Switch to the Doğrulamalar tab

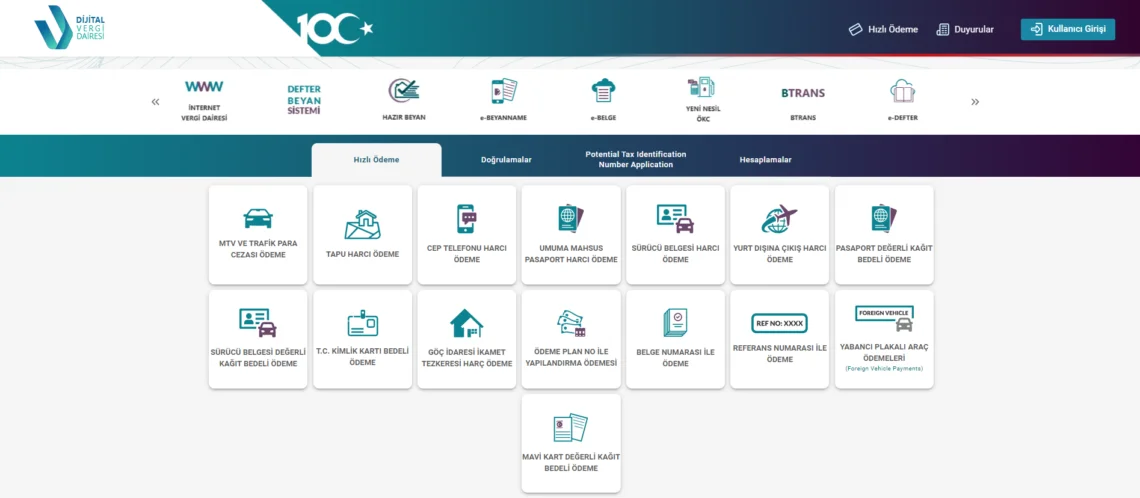point(506,160)
